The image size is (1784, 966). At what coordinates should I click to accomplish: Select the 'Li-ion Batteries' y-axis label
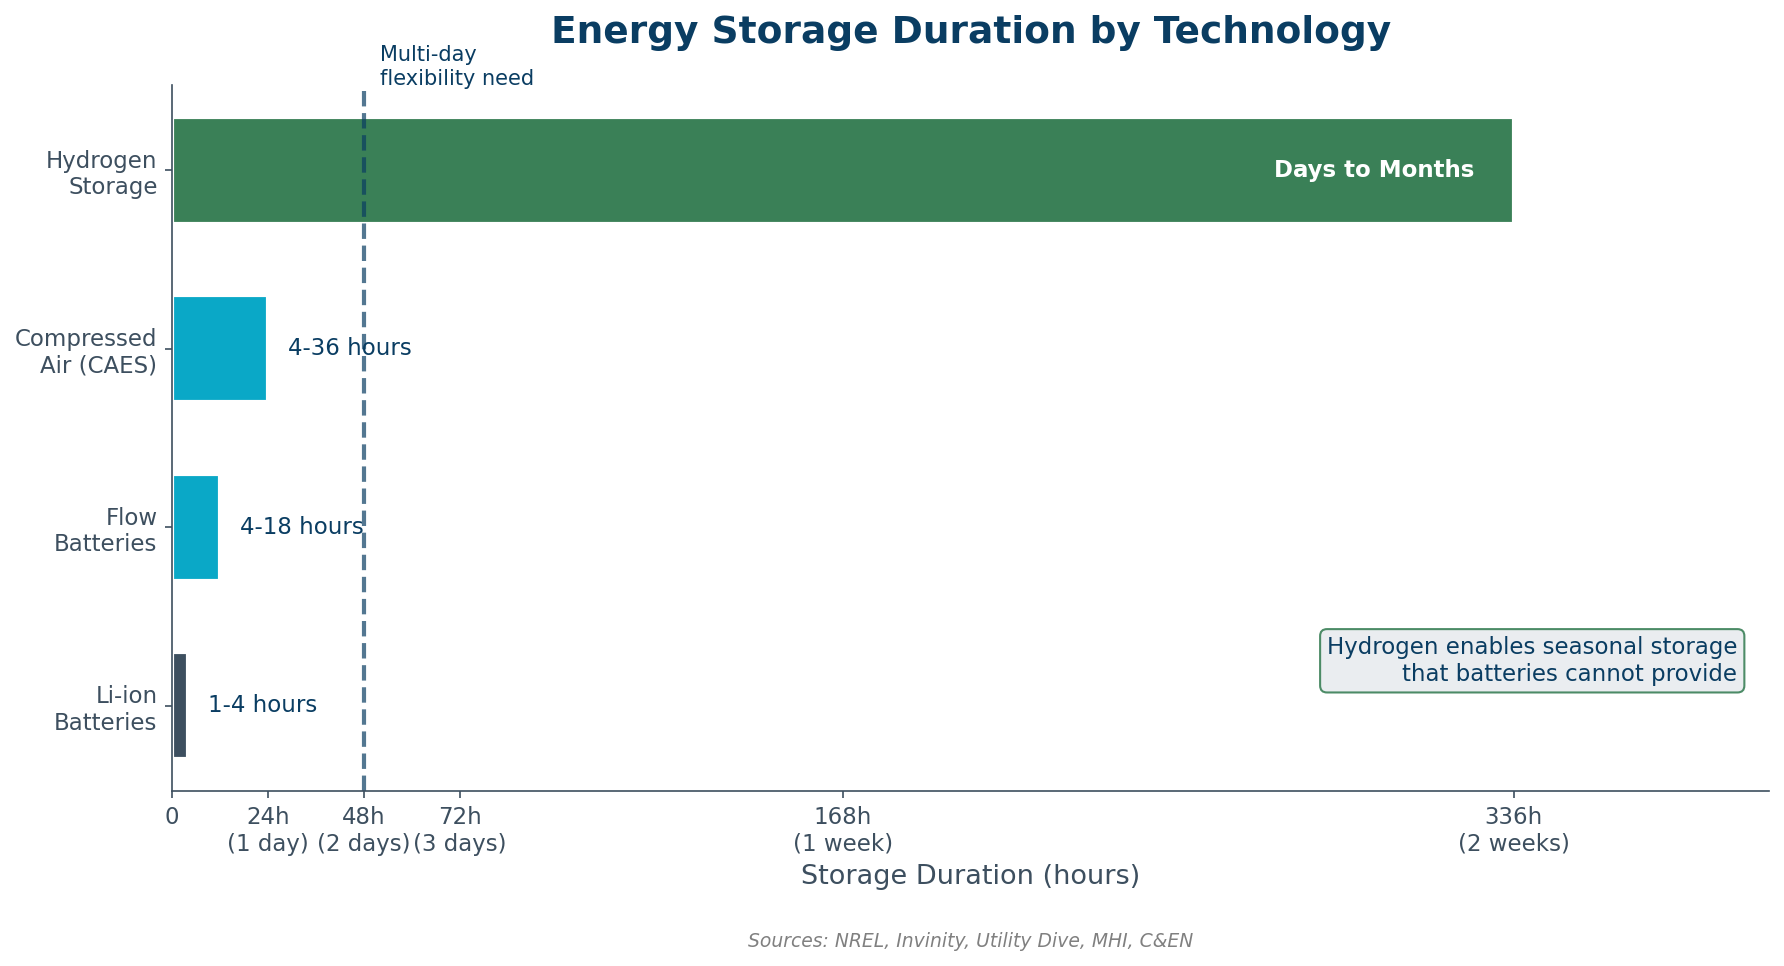pyautogui.click(x=105, y=709)
